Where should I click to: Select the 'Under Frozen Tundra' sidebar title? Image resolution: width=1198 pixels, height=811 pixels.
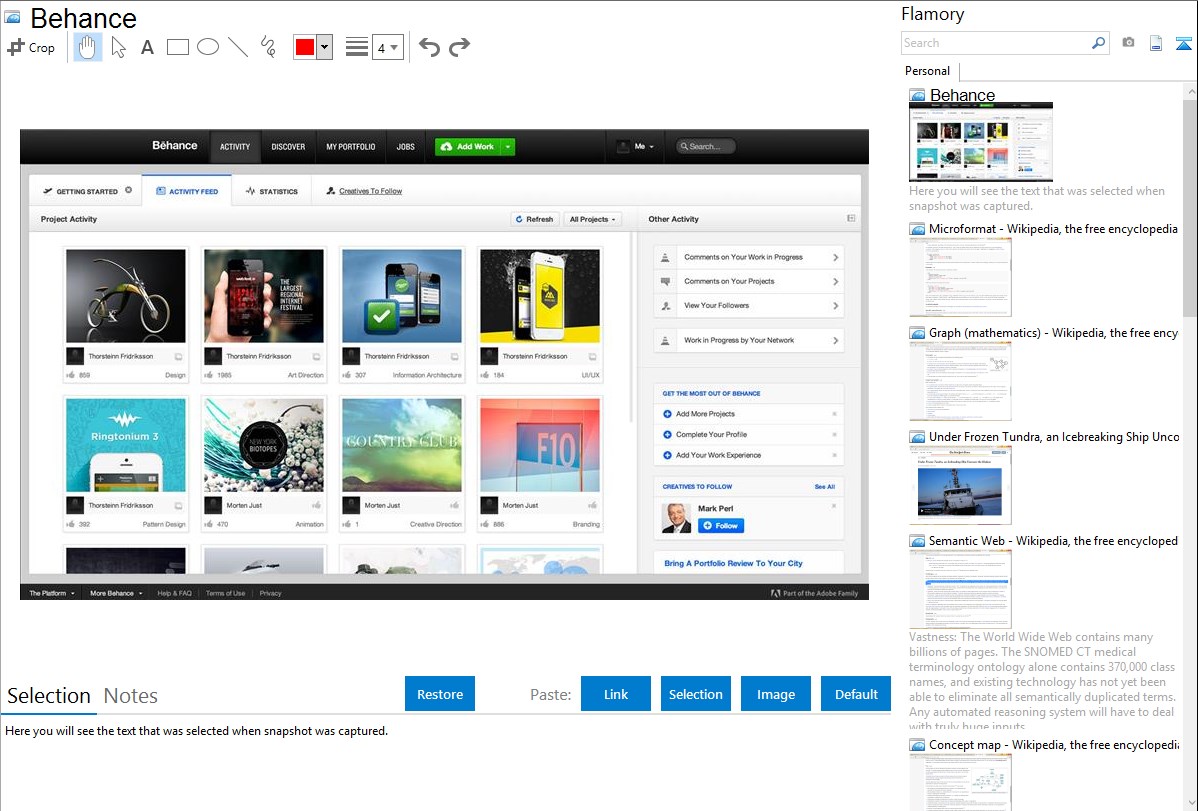pyautogui.click(x=1054, y=436)
